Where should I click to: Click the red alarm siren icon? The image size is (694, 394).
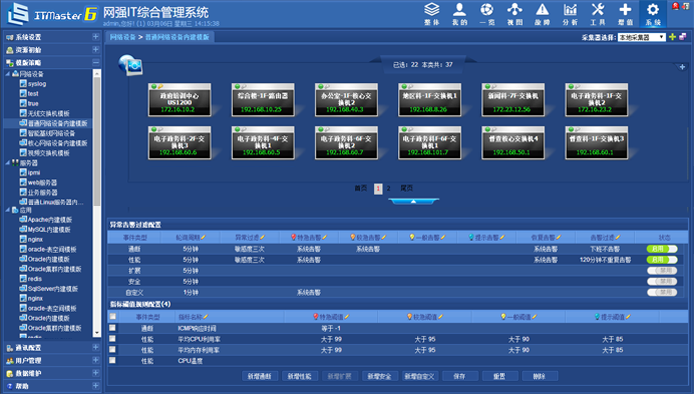[675, 6]
